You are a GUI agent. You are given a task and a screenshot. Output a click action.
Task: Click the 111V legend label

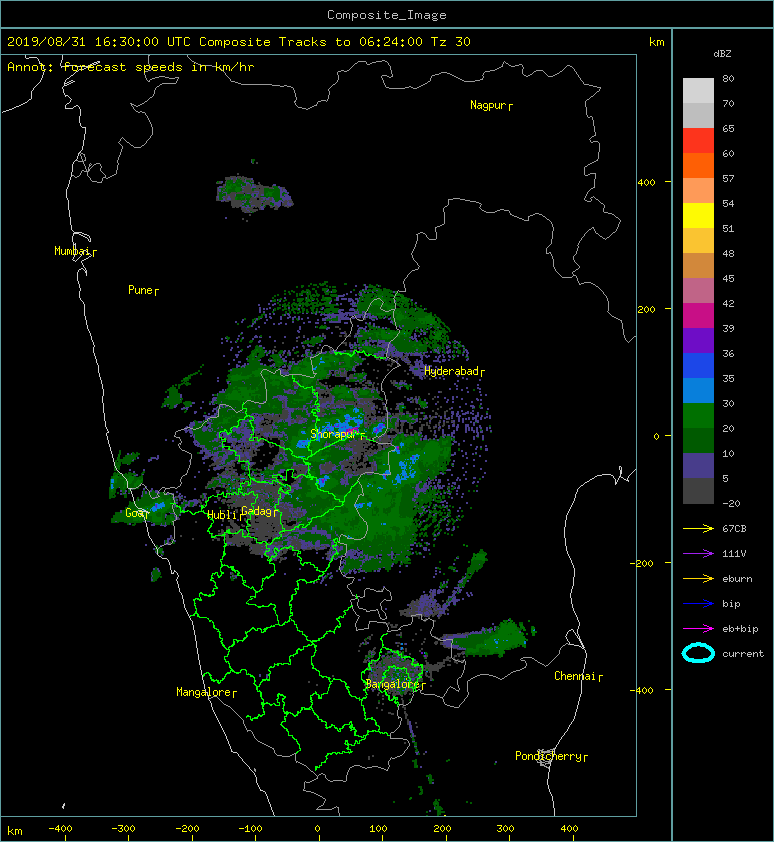pyautogui.click(x=734, y=554)
